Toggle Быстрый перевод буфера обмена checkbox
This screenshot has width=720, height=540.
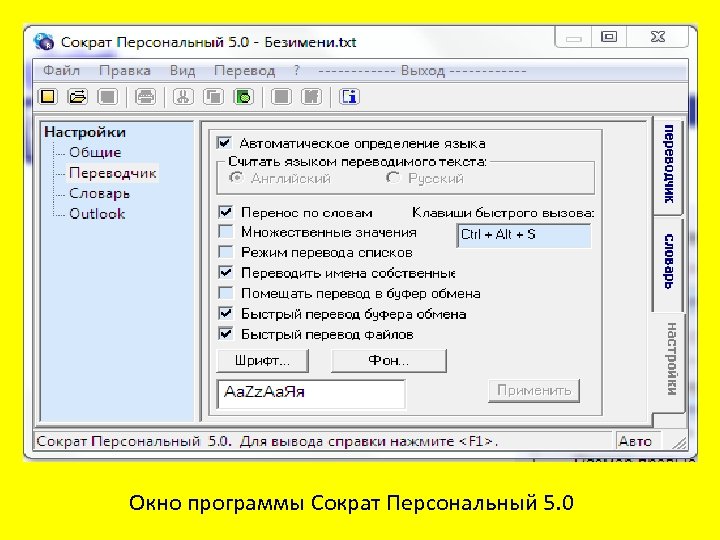[225, 313]
